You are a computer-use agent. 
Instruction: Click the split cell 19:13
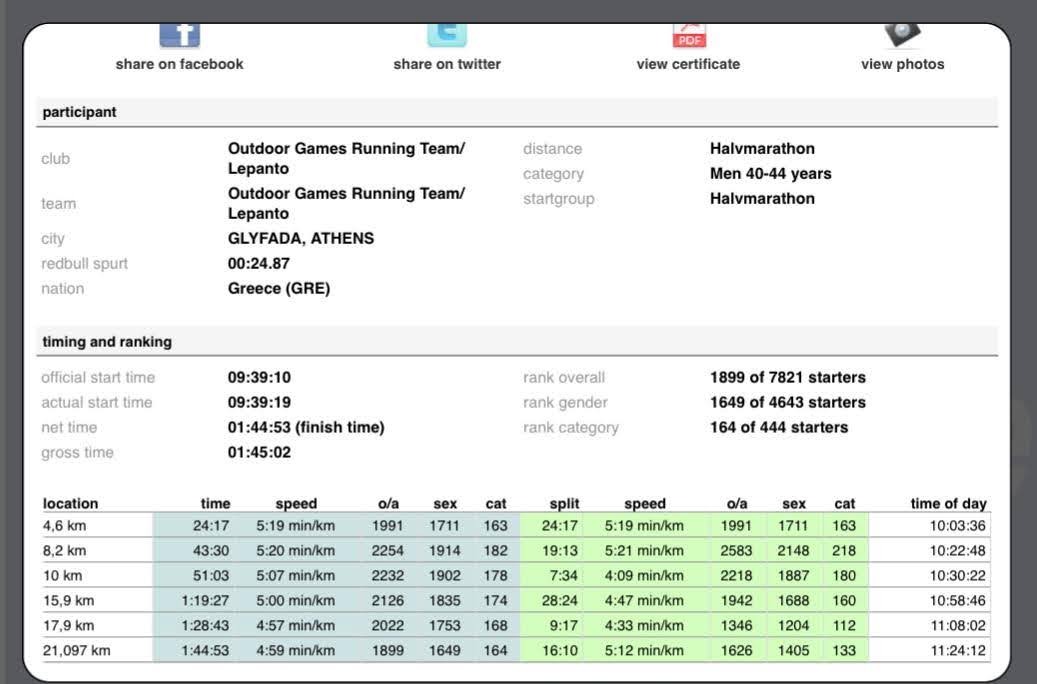click(560, 550)
